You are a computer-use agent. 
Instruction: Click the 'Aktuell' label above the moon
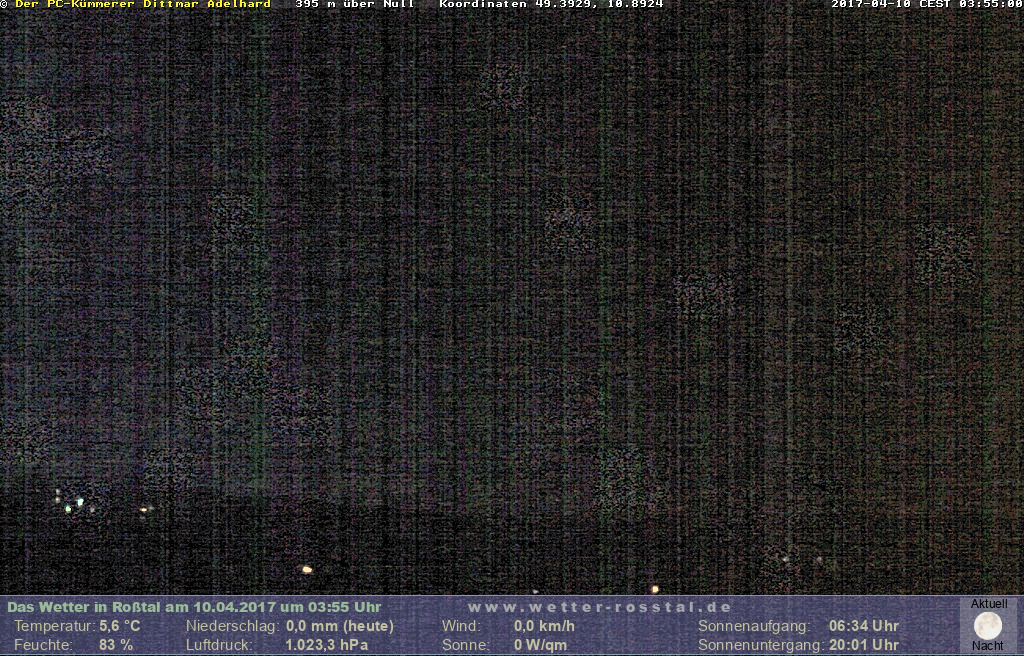988,604
